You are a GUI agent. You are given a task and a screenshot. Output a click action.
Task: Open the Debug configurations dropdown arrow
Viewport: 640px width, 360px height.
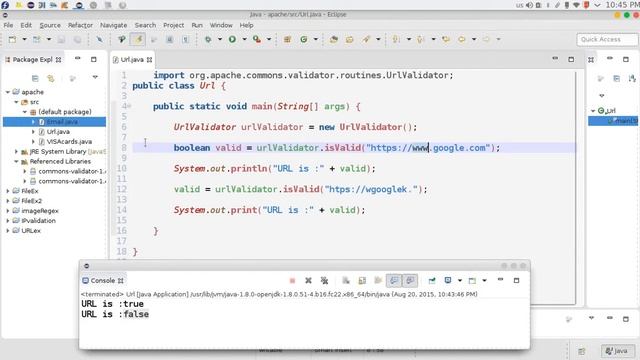(x=220, y=40)
